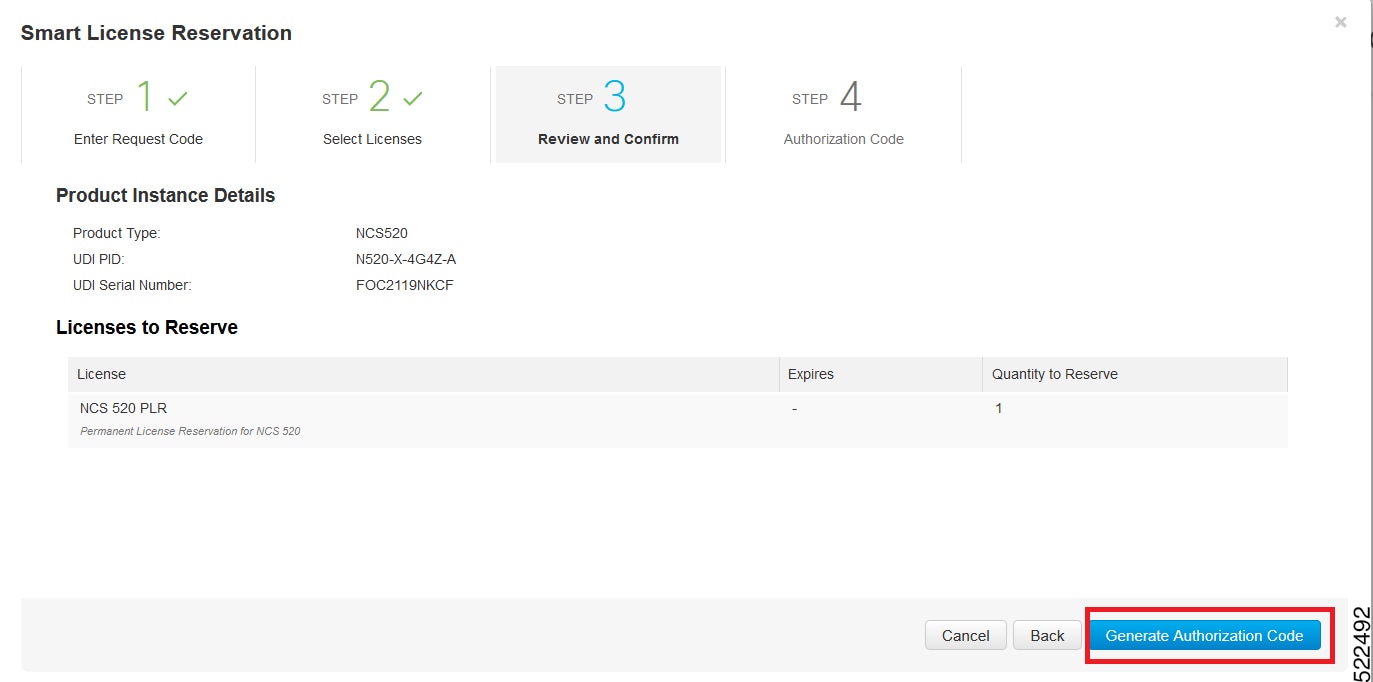1373x682 pixels.
Task: Click the green checkmark beside Step 1
Action: (178, 99)
